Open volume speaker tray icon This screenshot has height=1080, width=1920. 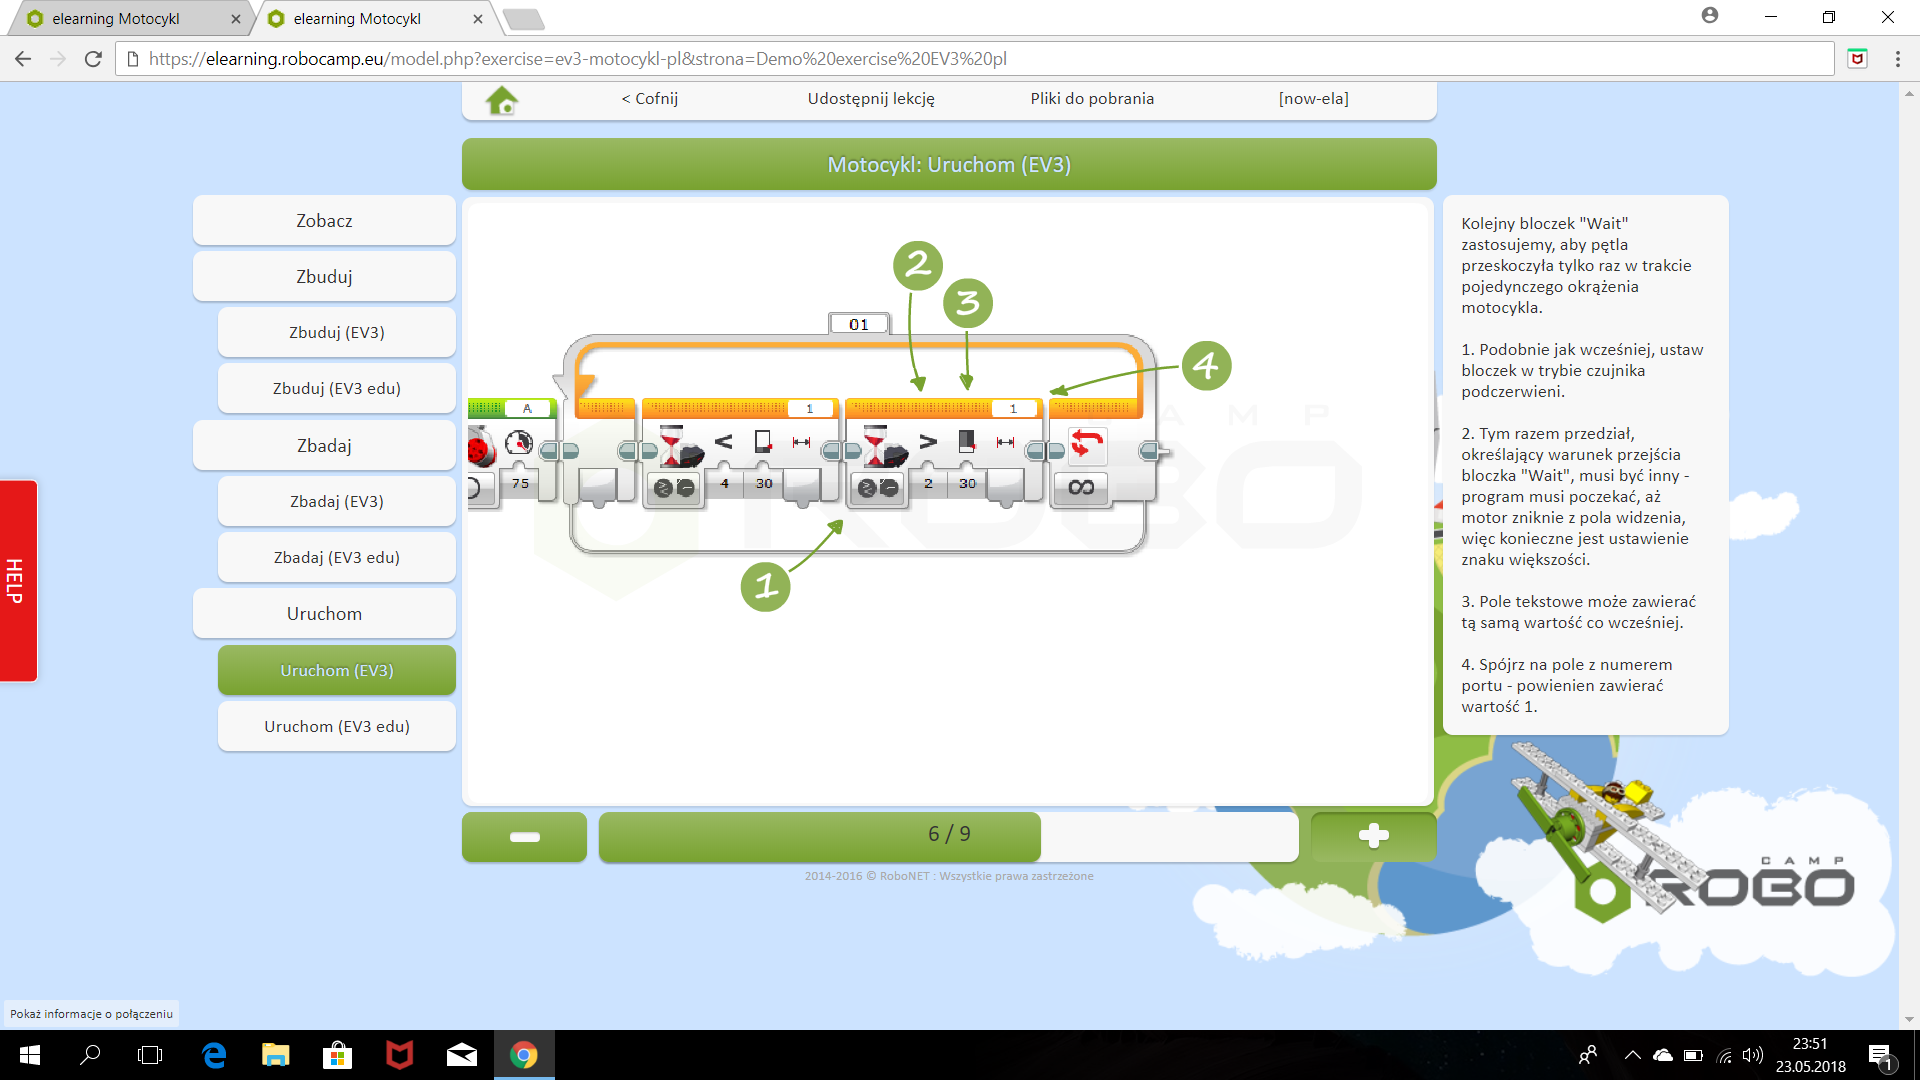click(x=1752, y=1056)
